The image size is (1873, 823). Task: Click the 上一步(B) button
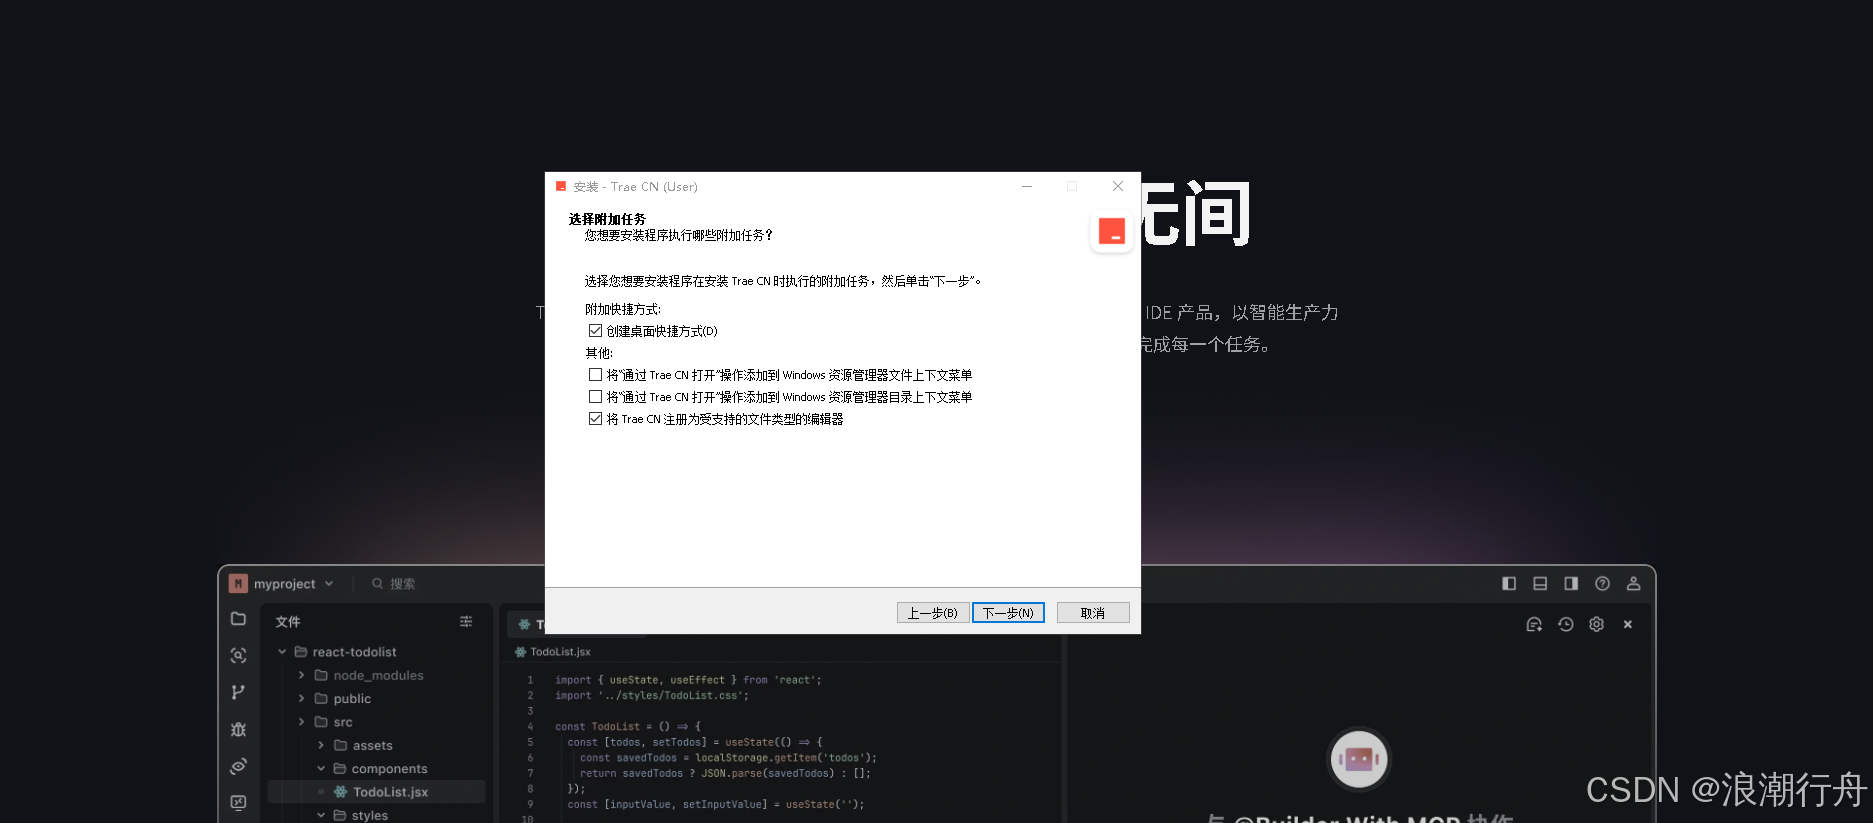pos(932,613)
